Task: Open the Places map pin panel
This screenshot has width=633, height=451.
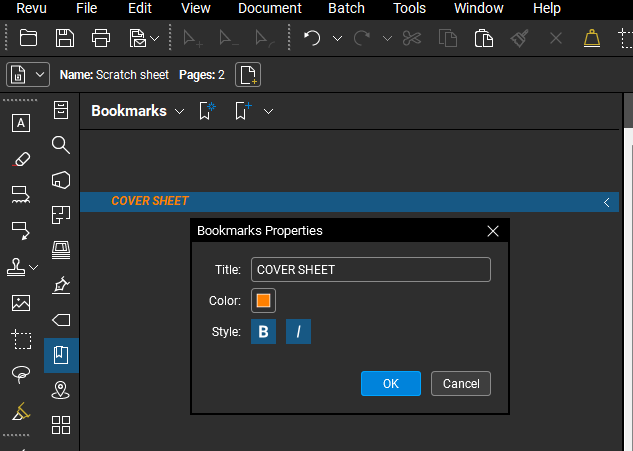Action: pyautogui.click(x=61, y=390)
